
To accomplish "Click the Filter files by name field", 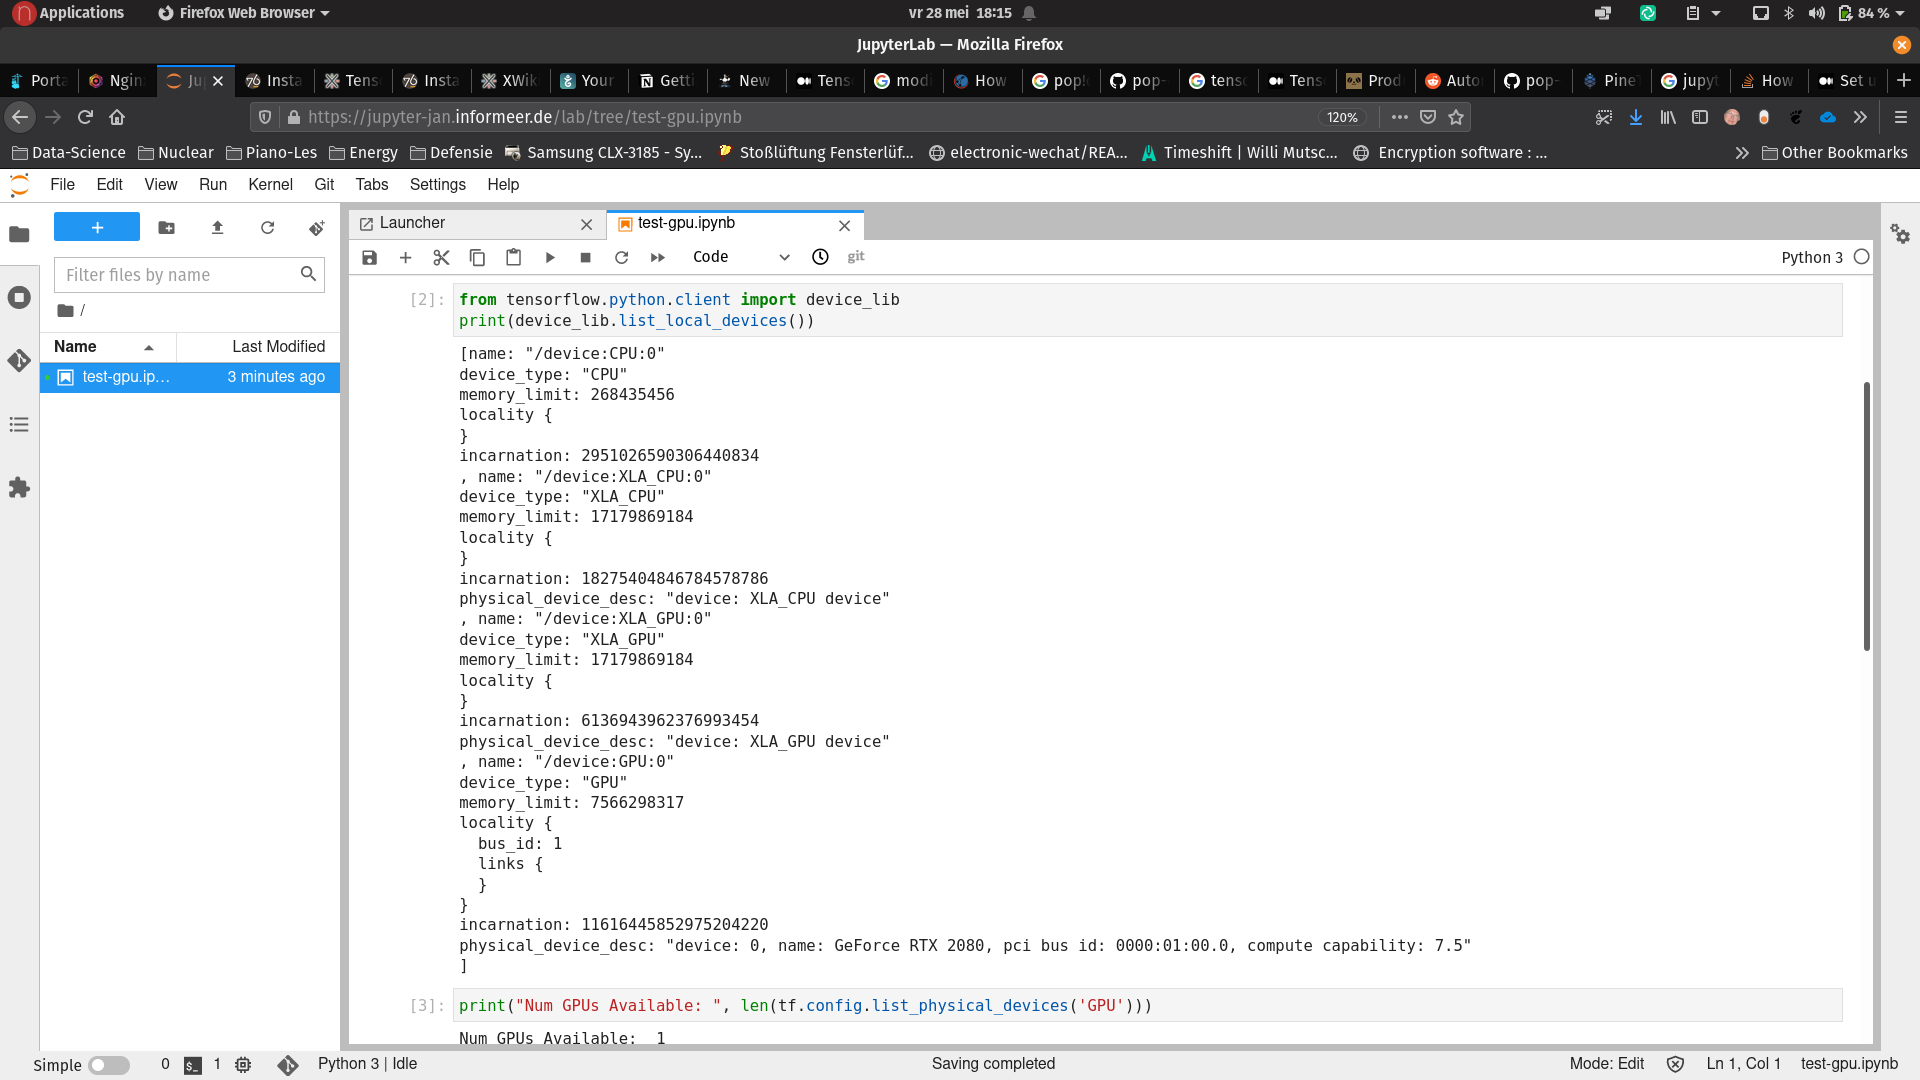I will point(180,274).
